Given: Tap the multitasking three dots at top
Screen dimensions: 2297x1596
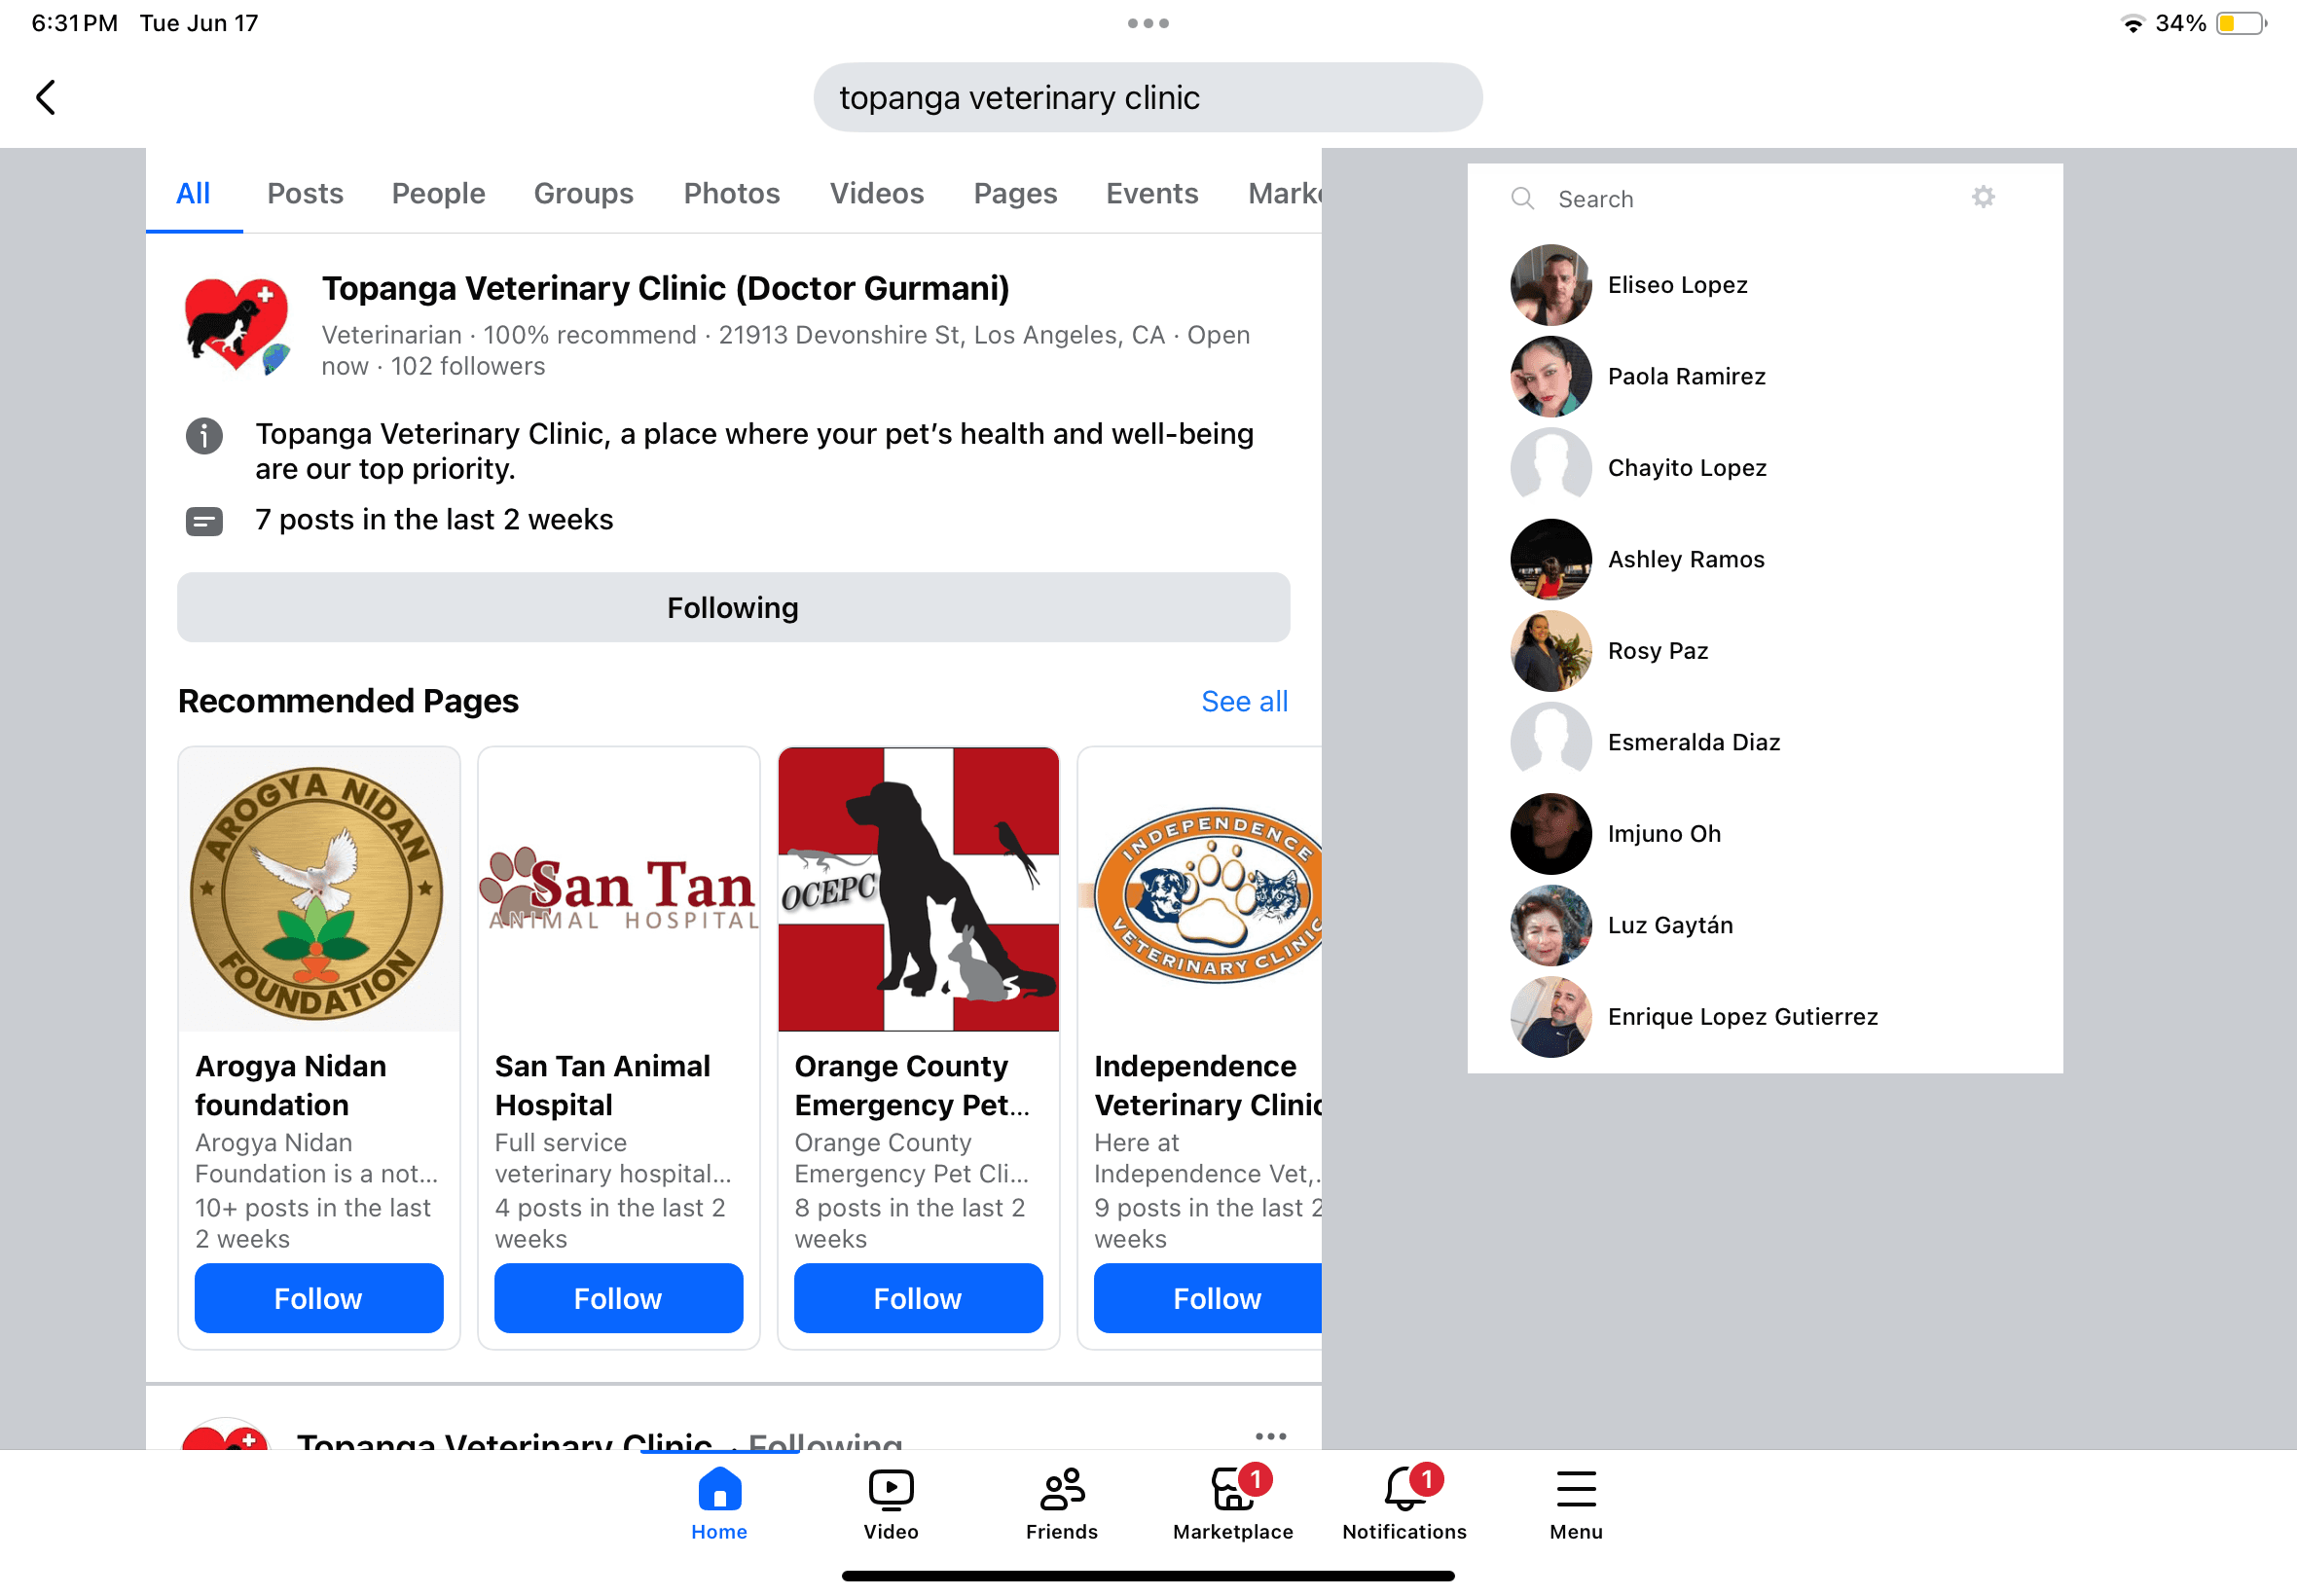Looking at the screenshot, I should 1148,23.
